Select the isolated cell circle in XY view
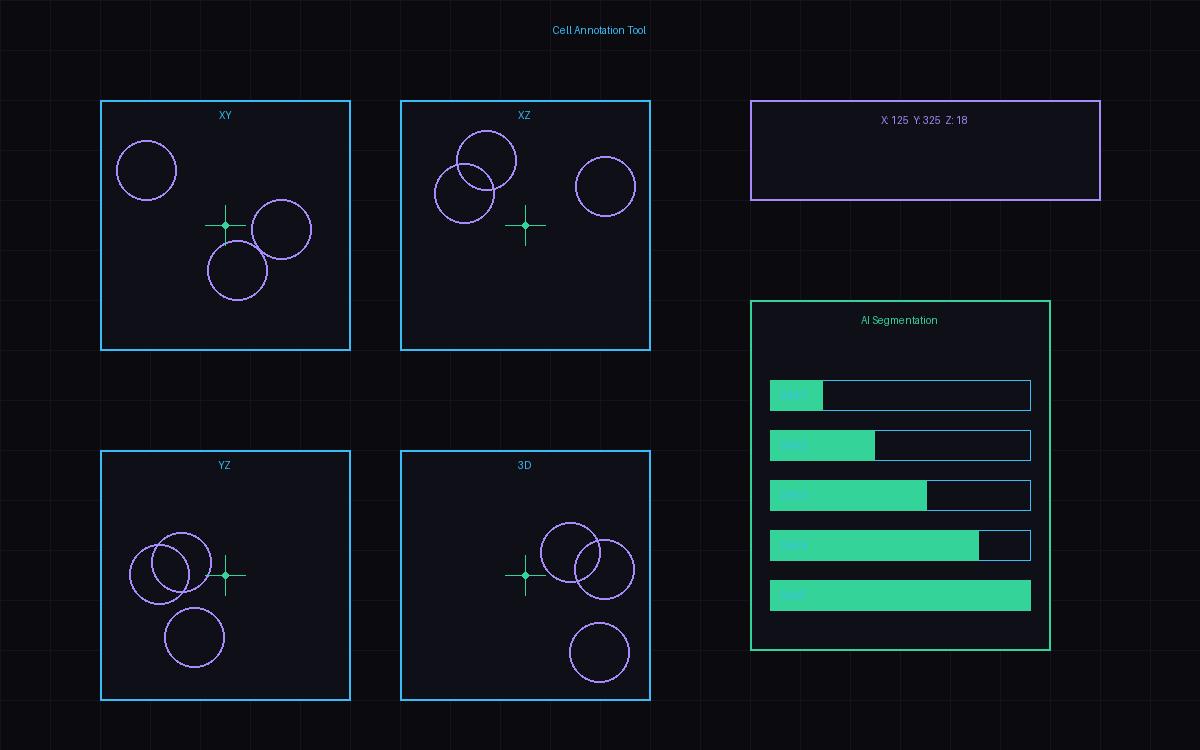Image resolution: width=1200 pixels, height=750 pixels. click(x=146, y=170)
